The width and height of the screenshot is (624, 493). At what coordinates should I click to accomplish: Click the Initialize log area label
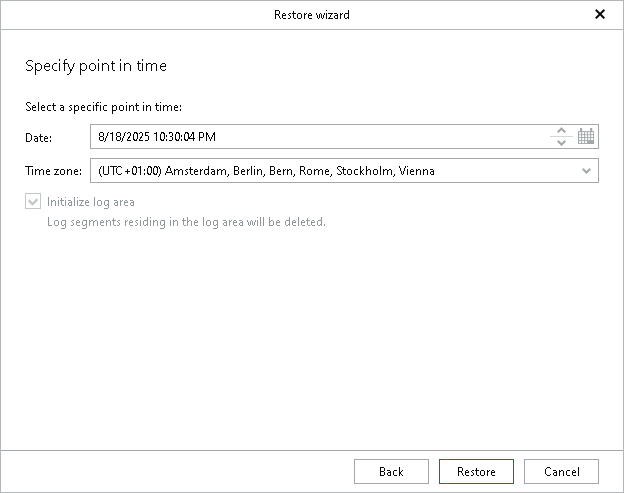[x=91, y=202]
